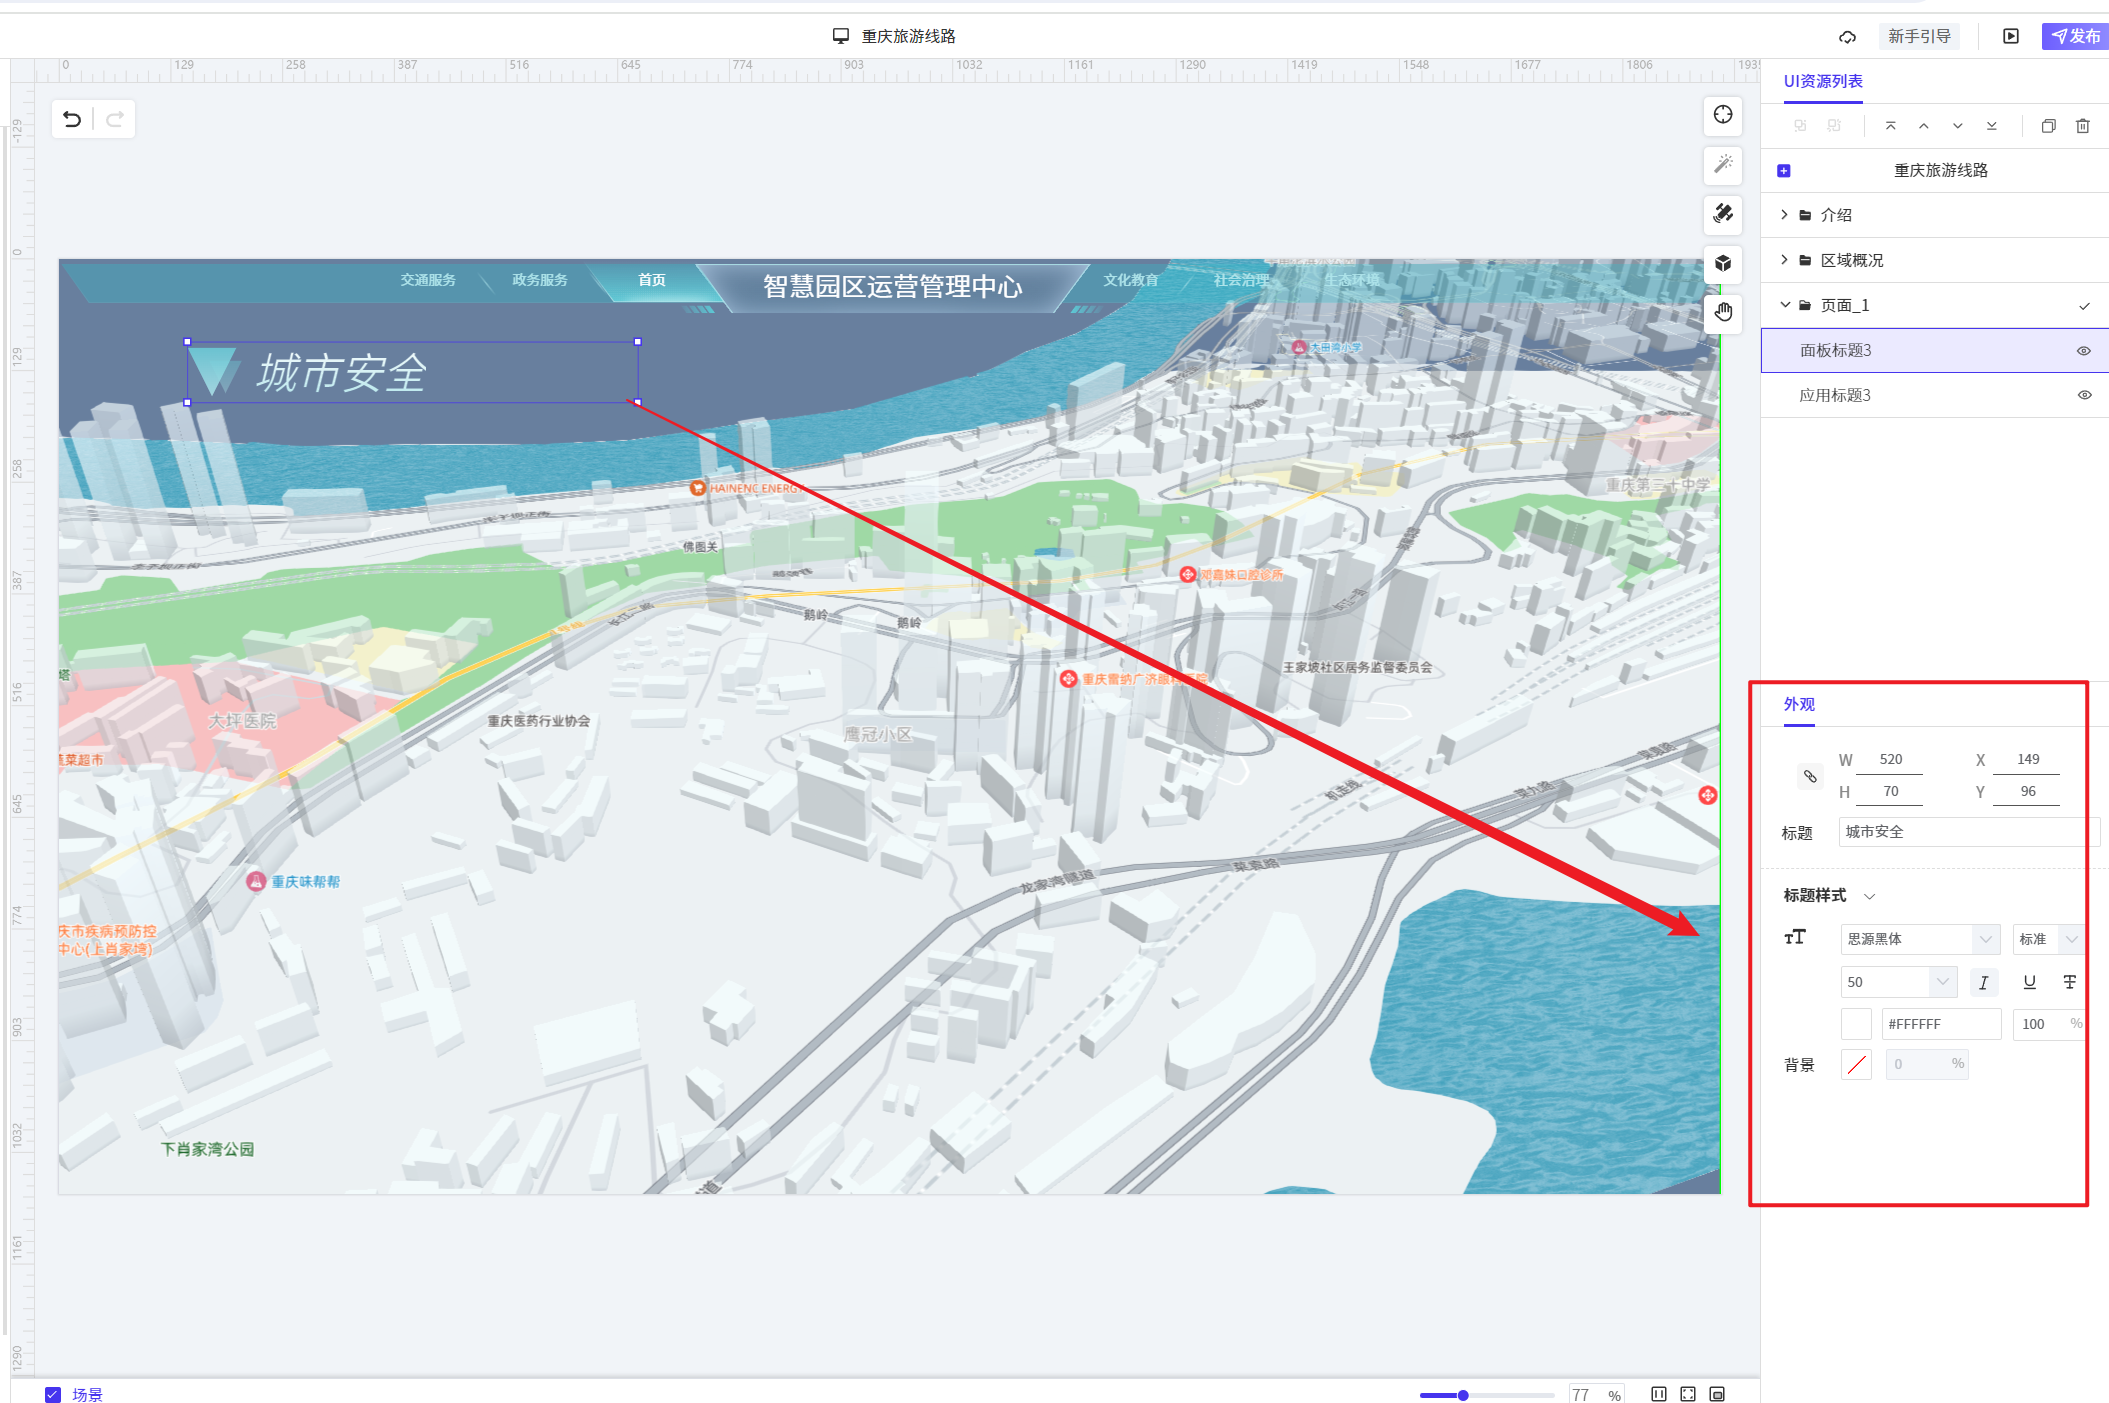The height and width of the screenshot is (1403, 2109).
Task: Click the split view icon in status bar
Action: pos(1659,1394)
